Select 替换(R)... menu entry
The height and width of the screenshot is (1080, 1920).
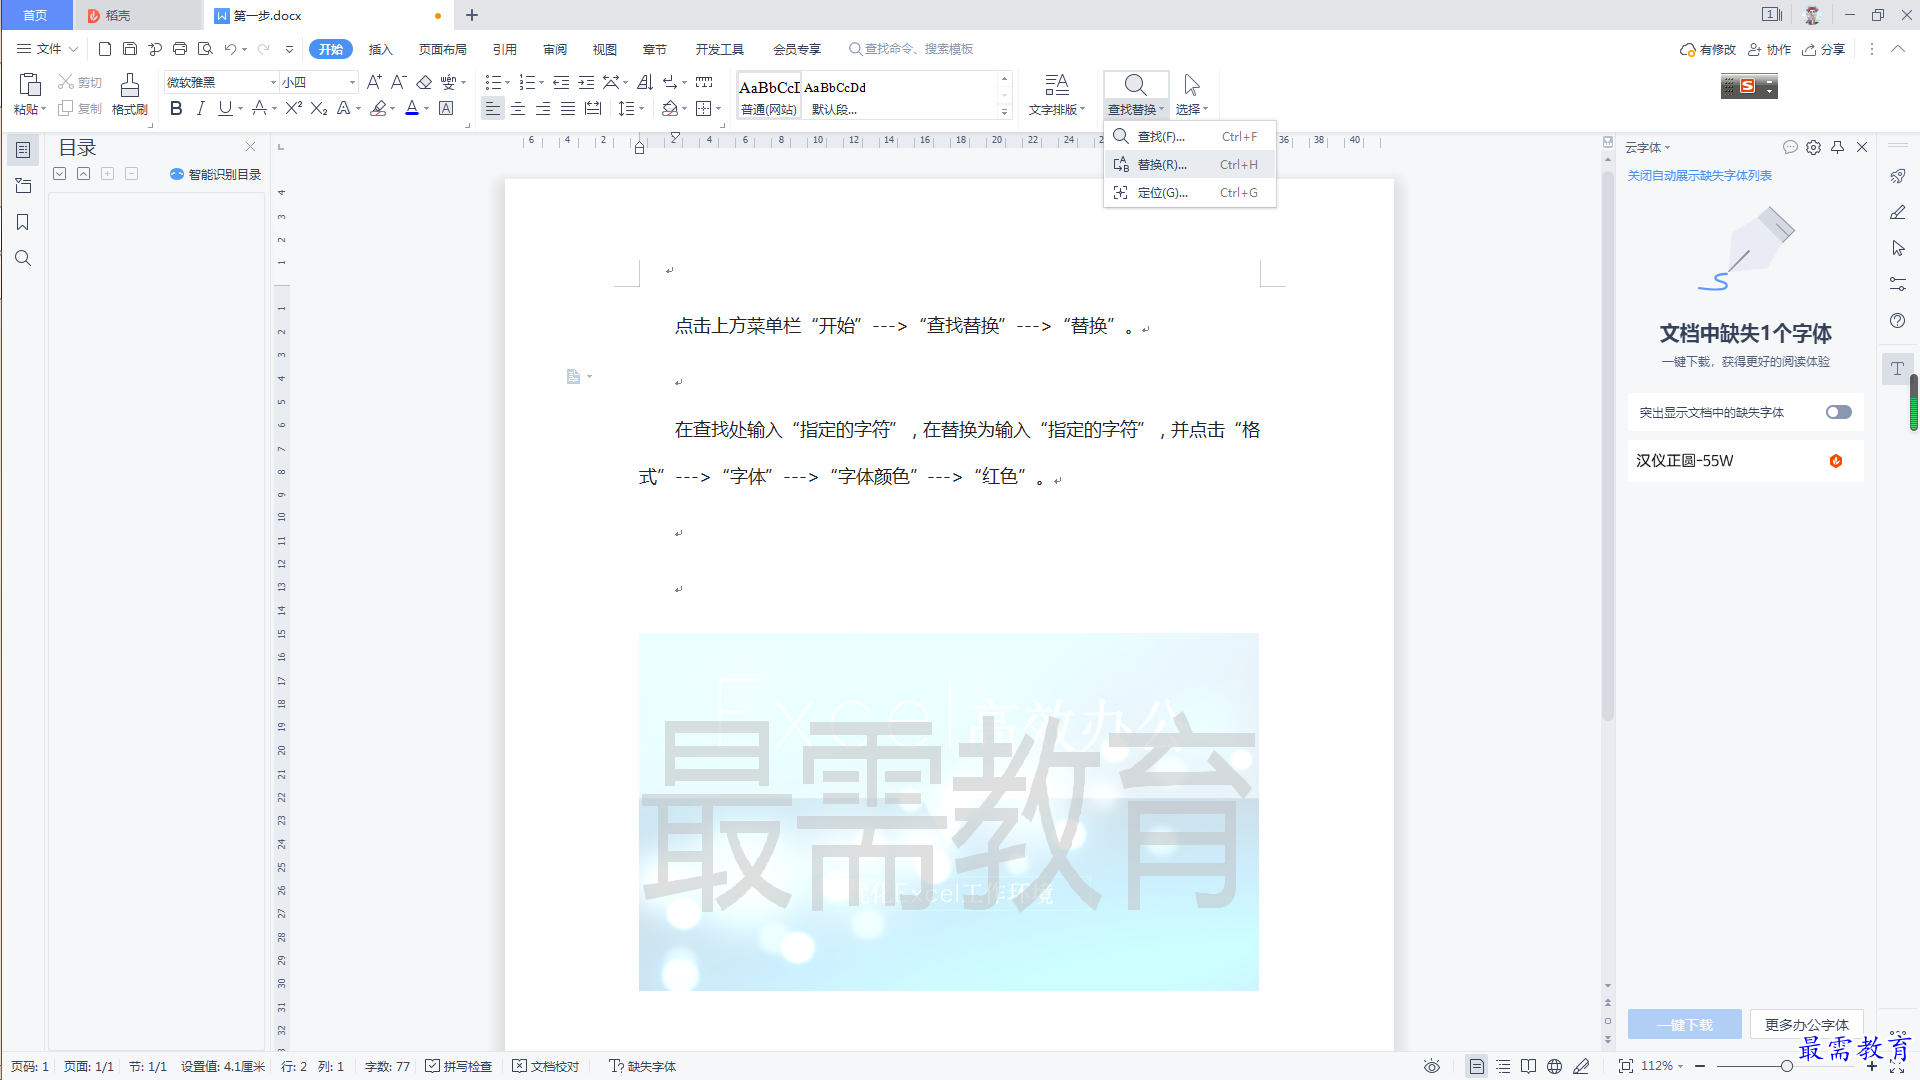[x=1190, y=165]
